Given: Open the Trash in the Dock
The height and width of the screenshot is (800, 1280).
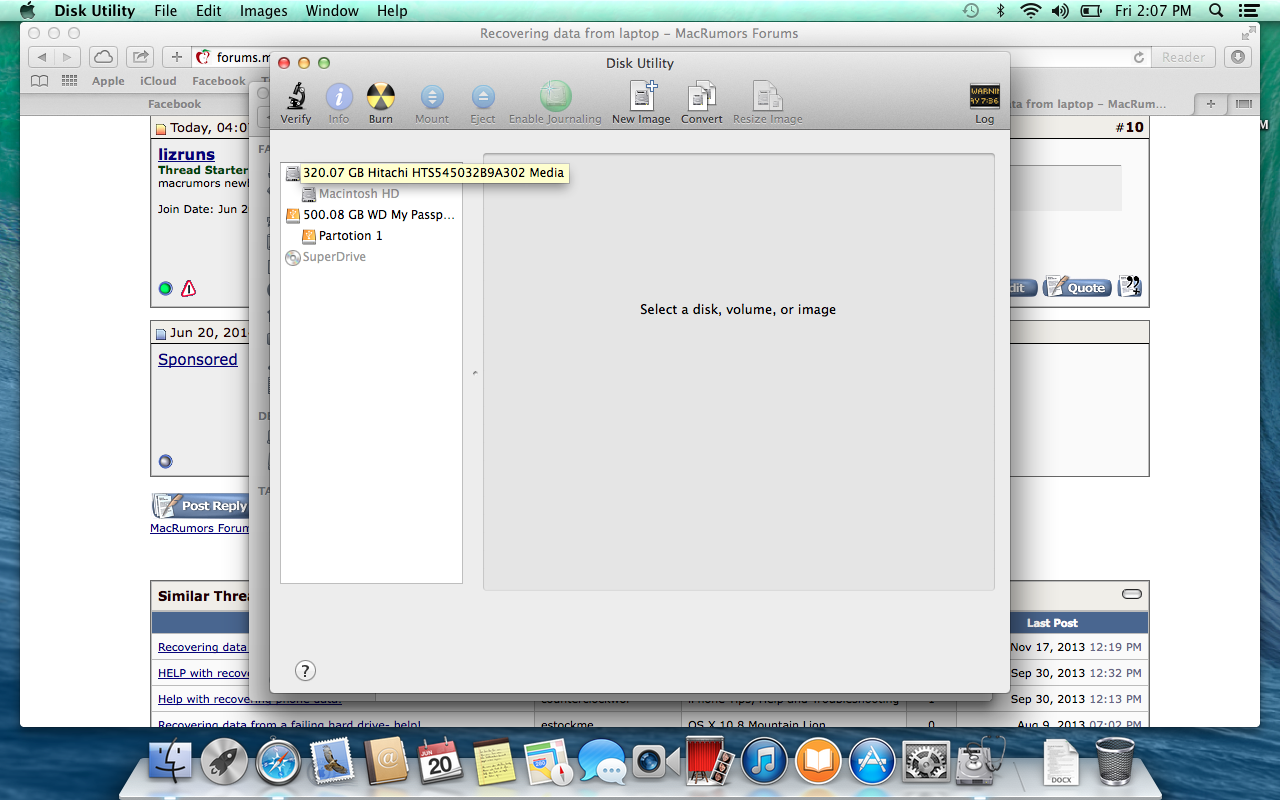Looking at the screenshot, I should pos(1115,762).
